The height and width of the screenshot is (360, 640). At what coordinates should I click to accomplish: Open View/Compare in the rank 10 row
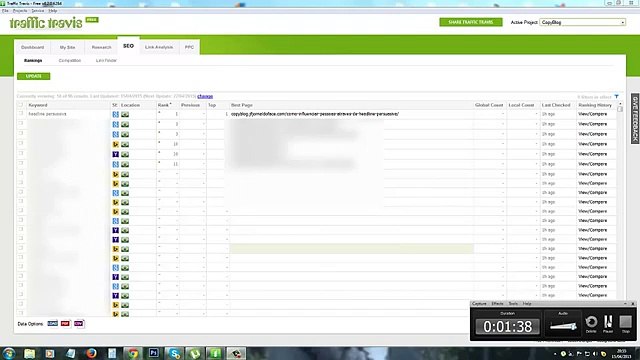tap(593, 144)
